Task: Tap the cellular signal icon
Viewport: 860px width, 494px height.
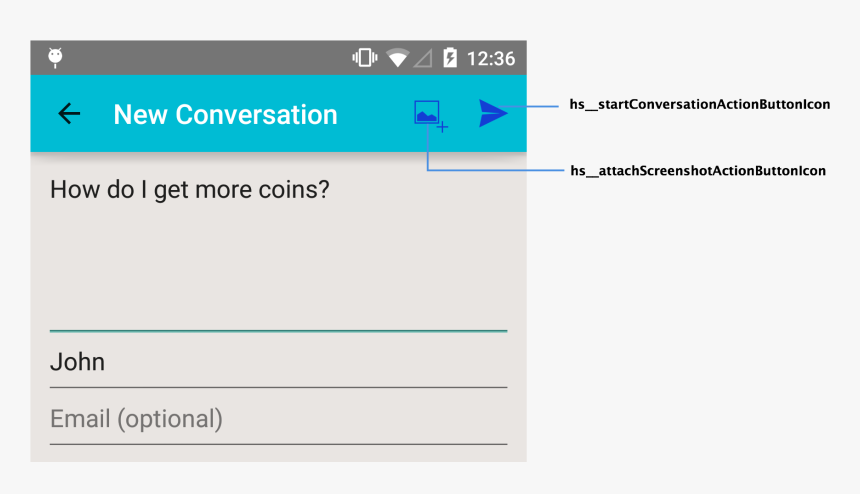Action: [x=423, y=58]
